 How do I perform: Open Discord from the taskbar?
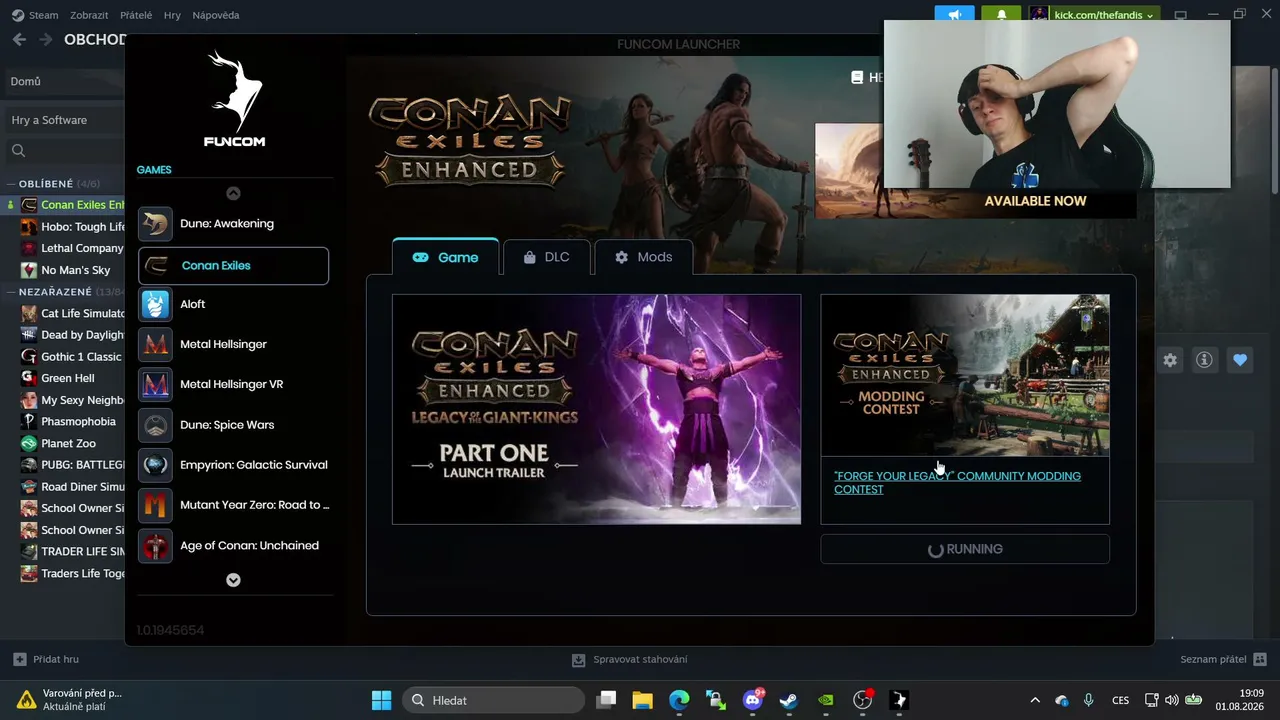point(753,700)
